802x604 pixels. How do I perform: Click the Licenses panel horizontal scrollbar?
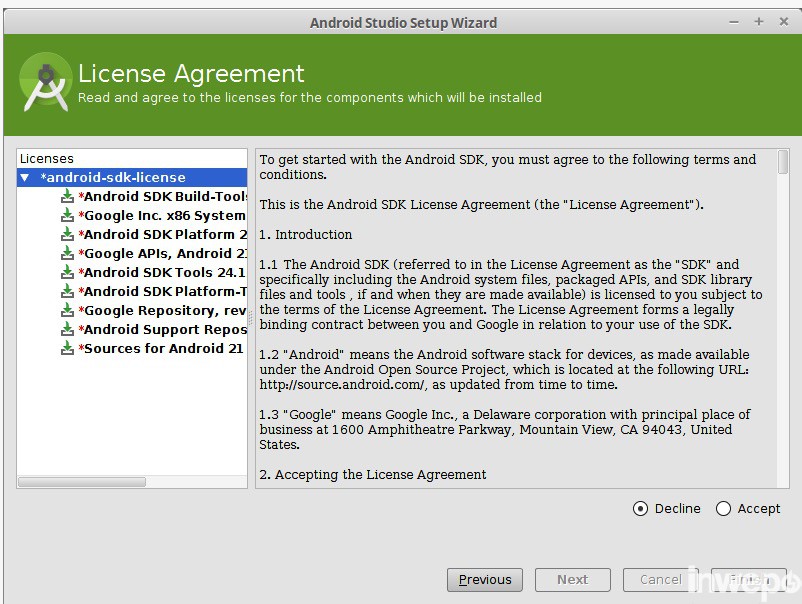click(x=82, y=482)
